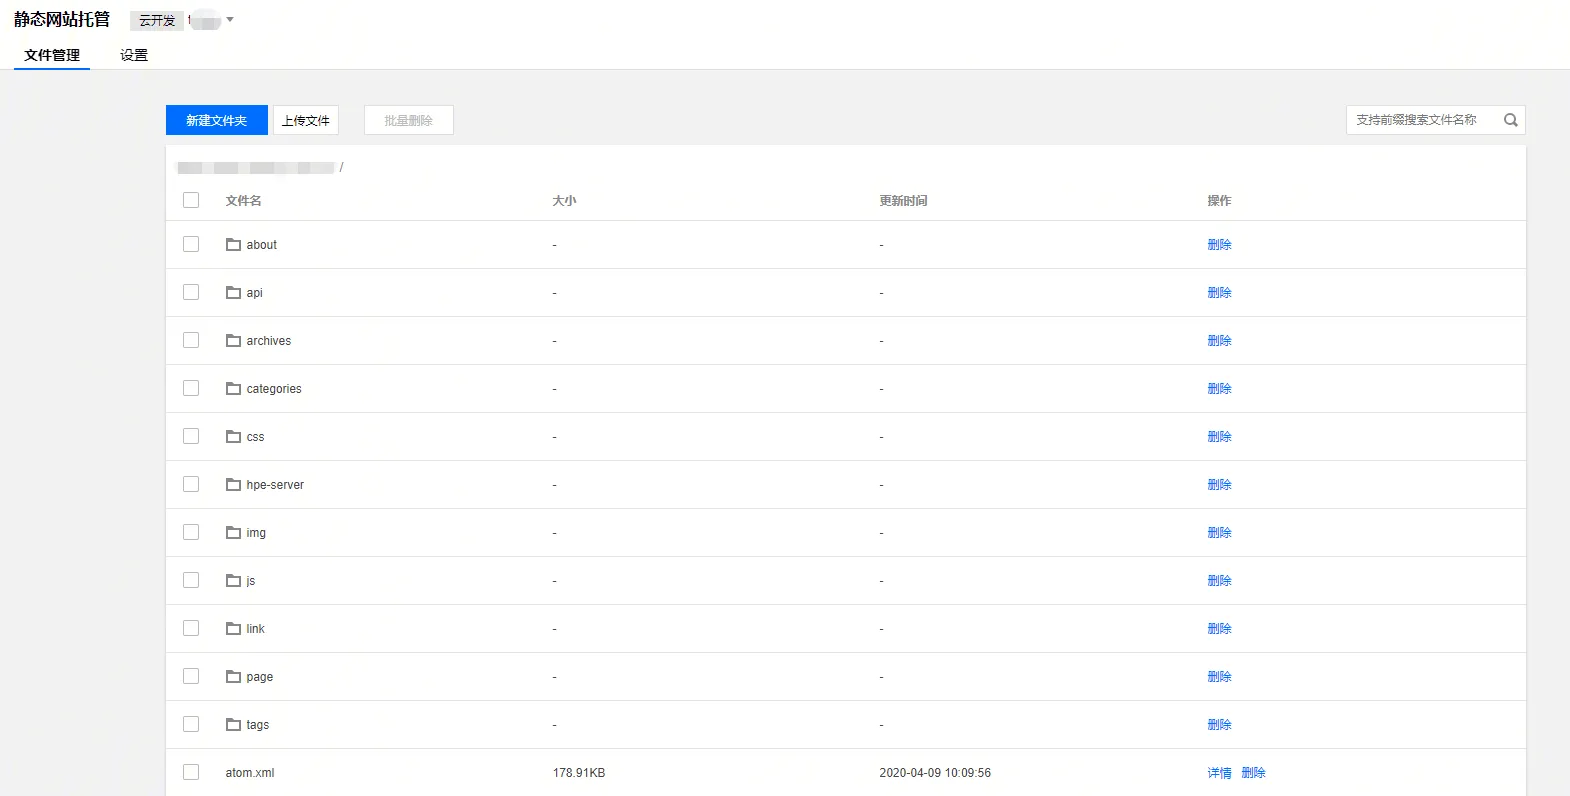This screenshot has width=1570, height=796.
Task: Open the page folder by name
Action: (260, 677)
